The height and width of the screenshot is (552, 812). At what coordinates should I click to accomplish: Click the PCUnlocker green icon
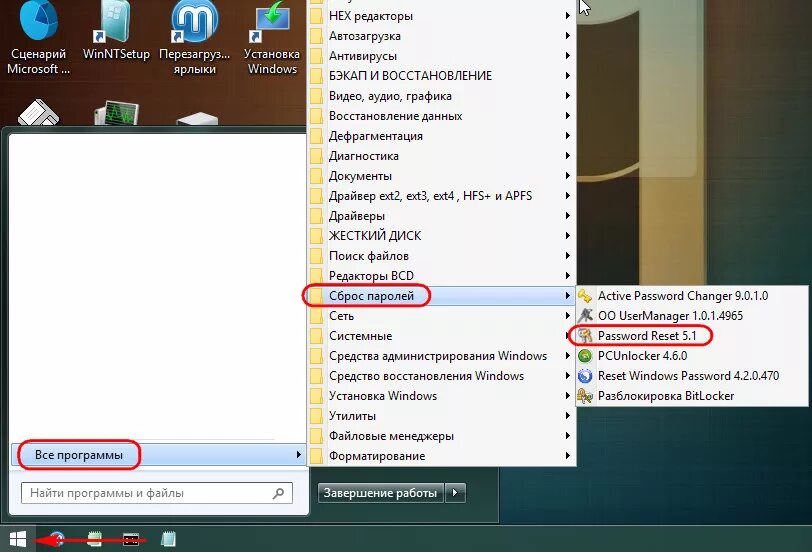point(585,356)
